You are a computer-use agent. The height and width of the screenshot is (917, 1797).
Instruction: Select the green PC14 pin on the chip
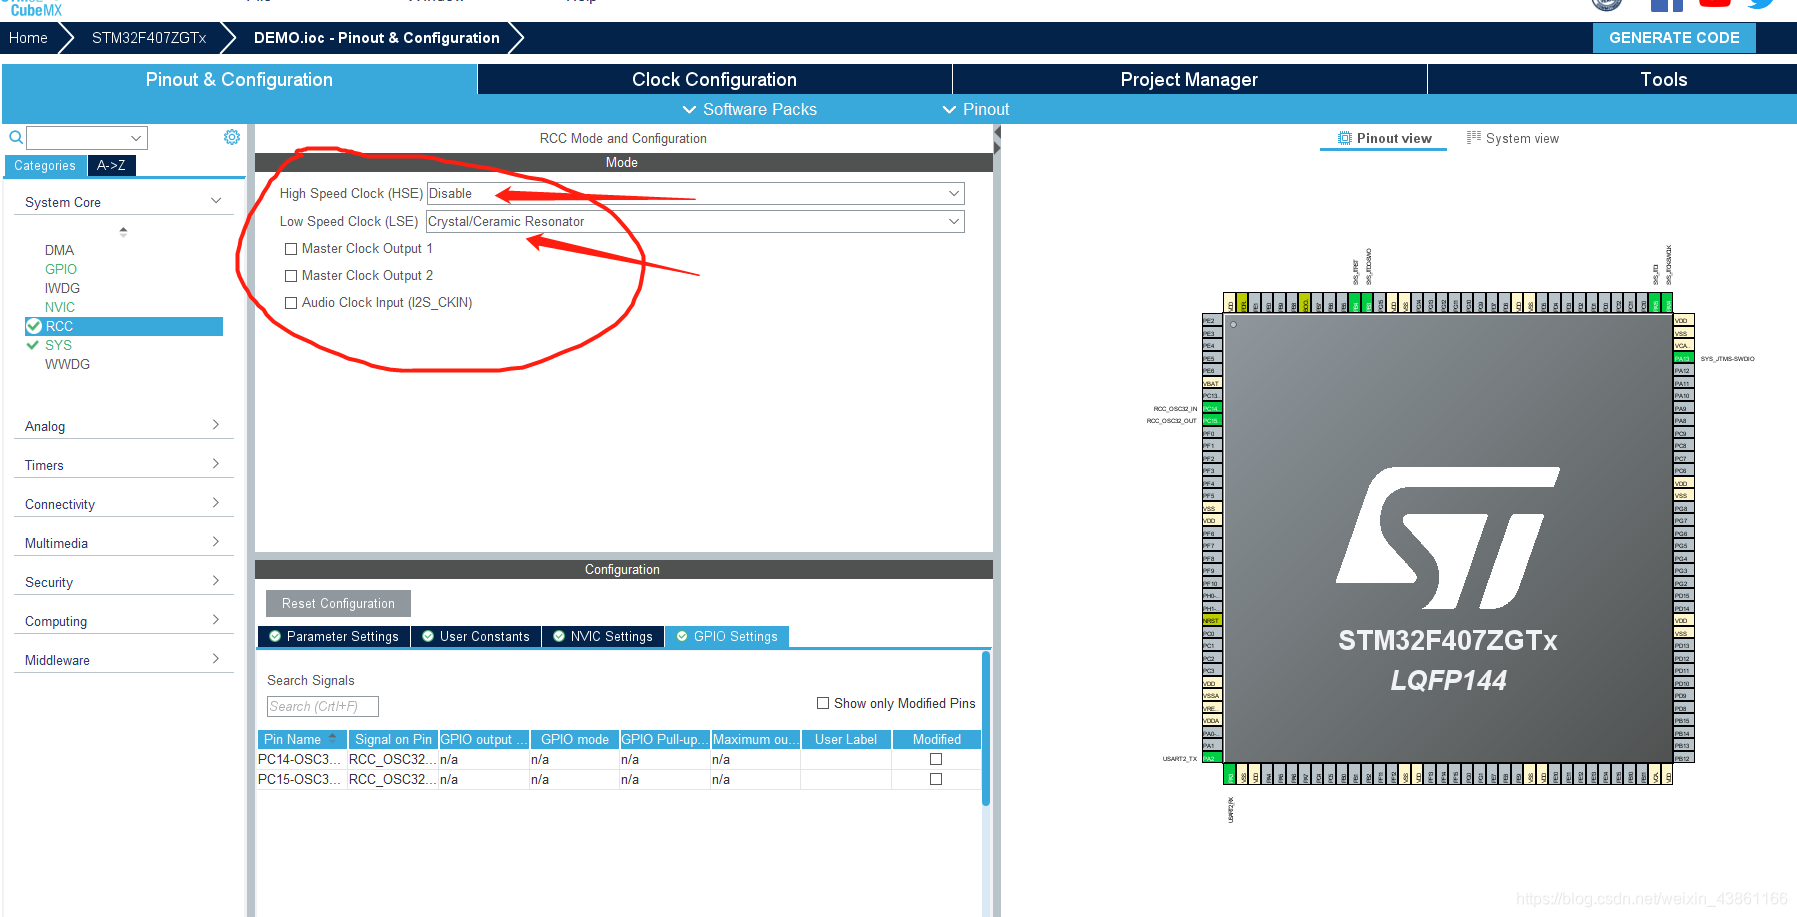click(x=1212, y=408)
